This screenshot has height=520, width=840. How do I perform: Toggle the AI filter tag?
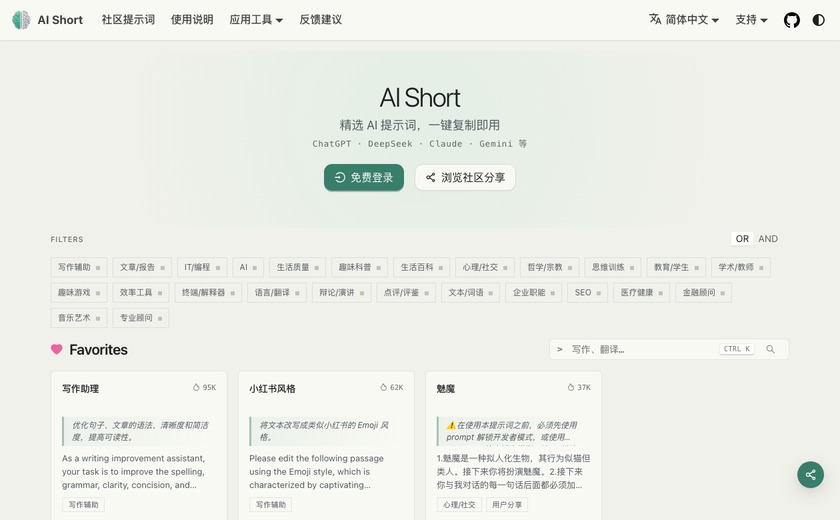(x=248, y=267)
